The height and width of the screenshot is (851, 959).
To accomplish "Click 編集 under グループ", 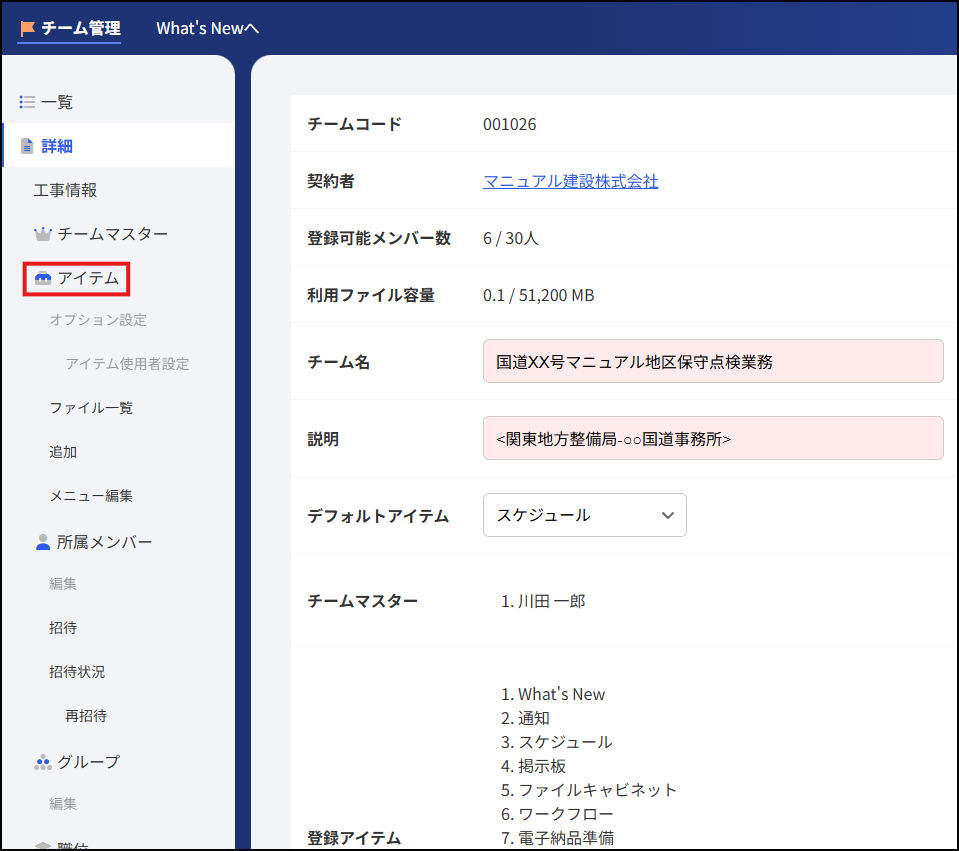I will pos(63,804).
